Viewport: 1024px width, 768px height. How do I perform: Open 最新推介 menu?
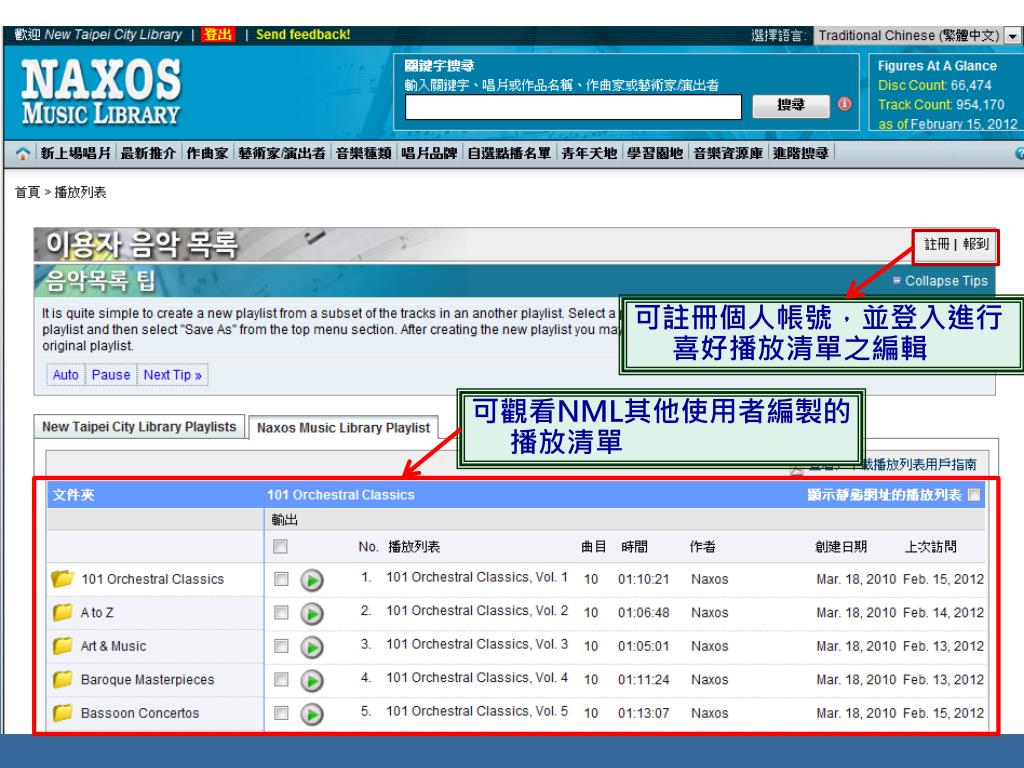point(148,153)
